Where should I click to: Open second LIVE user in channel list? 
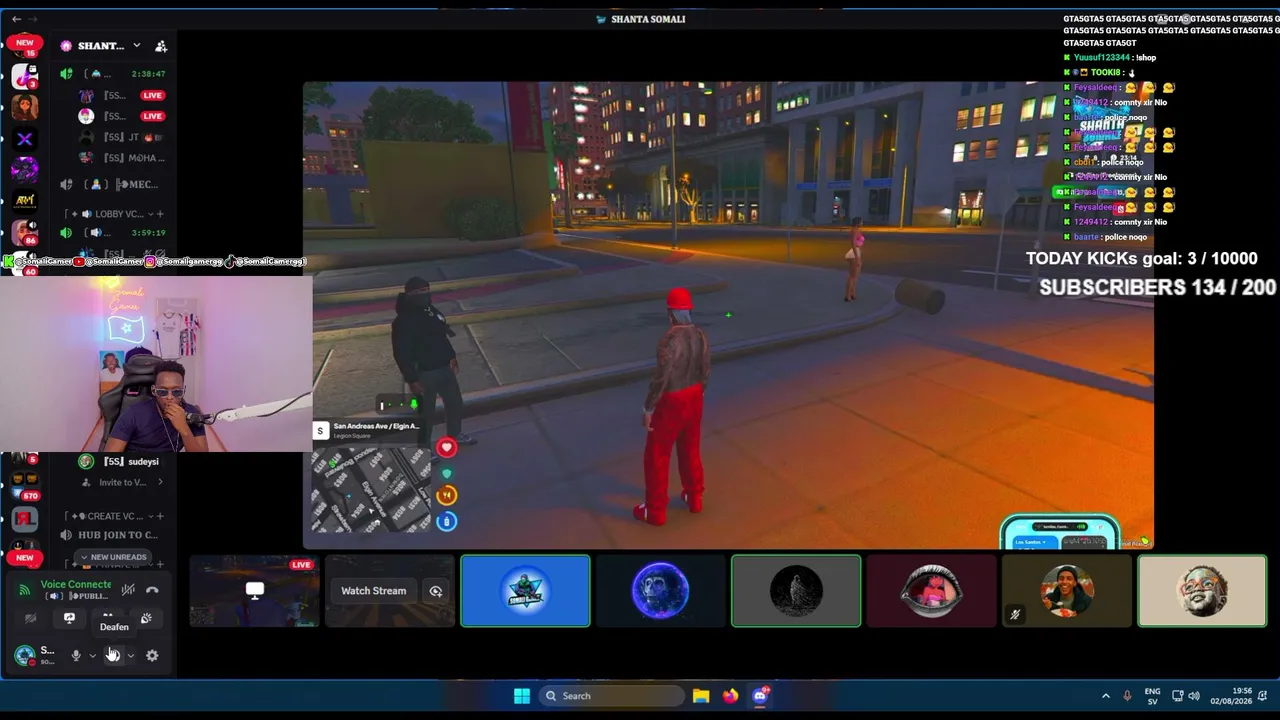(x=122, y=116)
